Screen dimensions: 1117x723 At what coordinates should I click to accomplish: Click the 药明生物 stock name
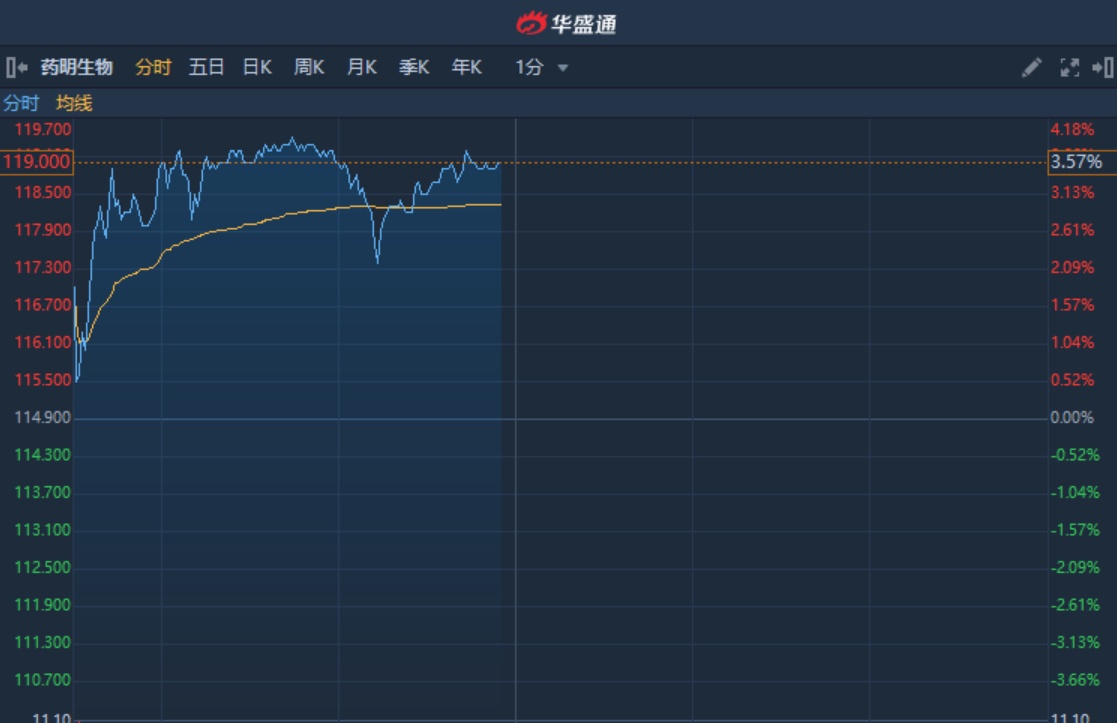pos(77,68)
